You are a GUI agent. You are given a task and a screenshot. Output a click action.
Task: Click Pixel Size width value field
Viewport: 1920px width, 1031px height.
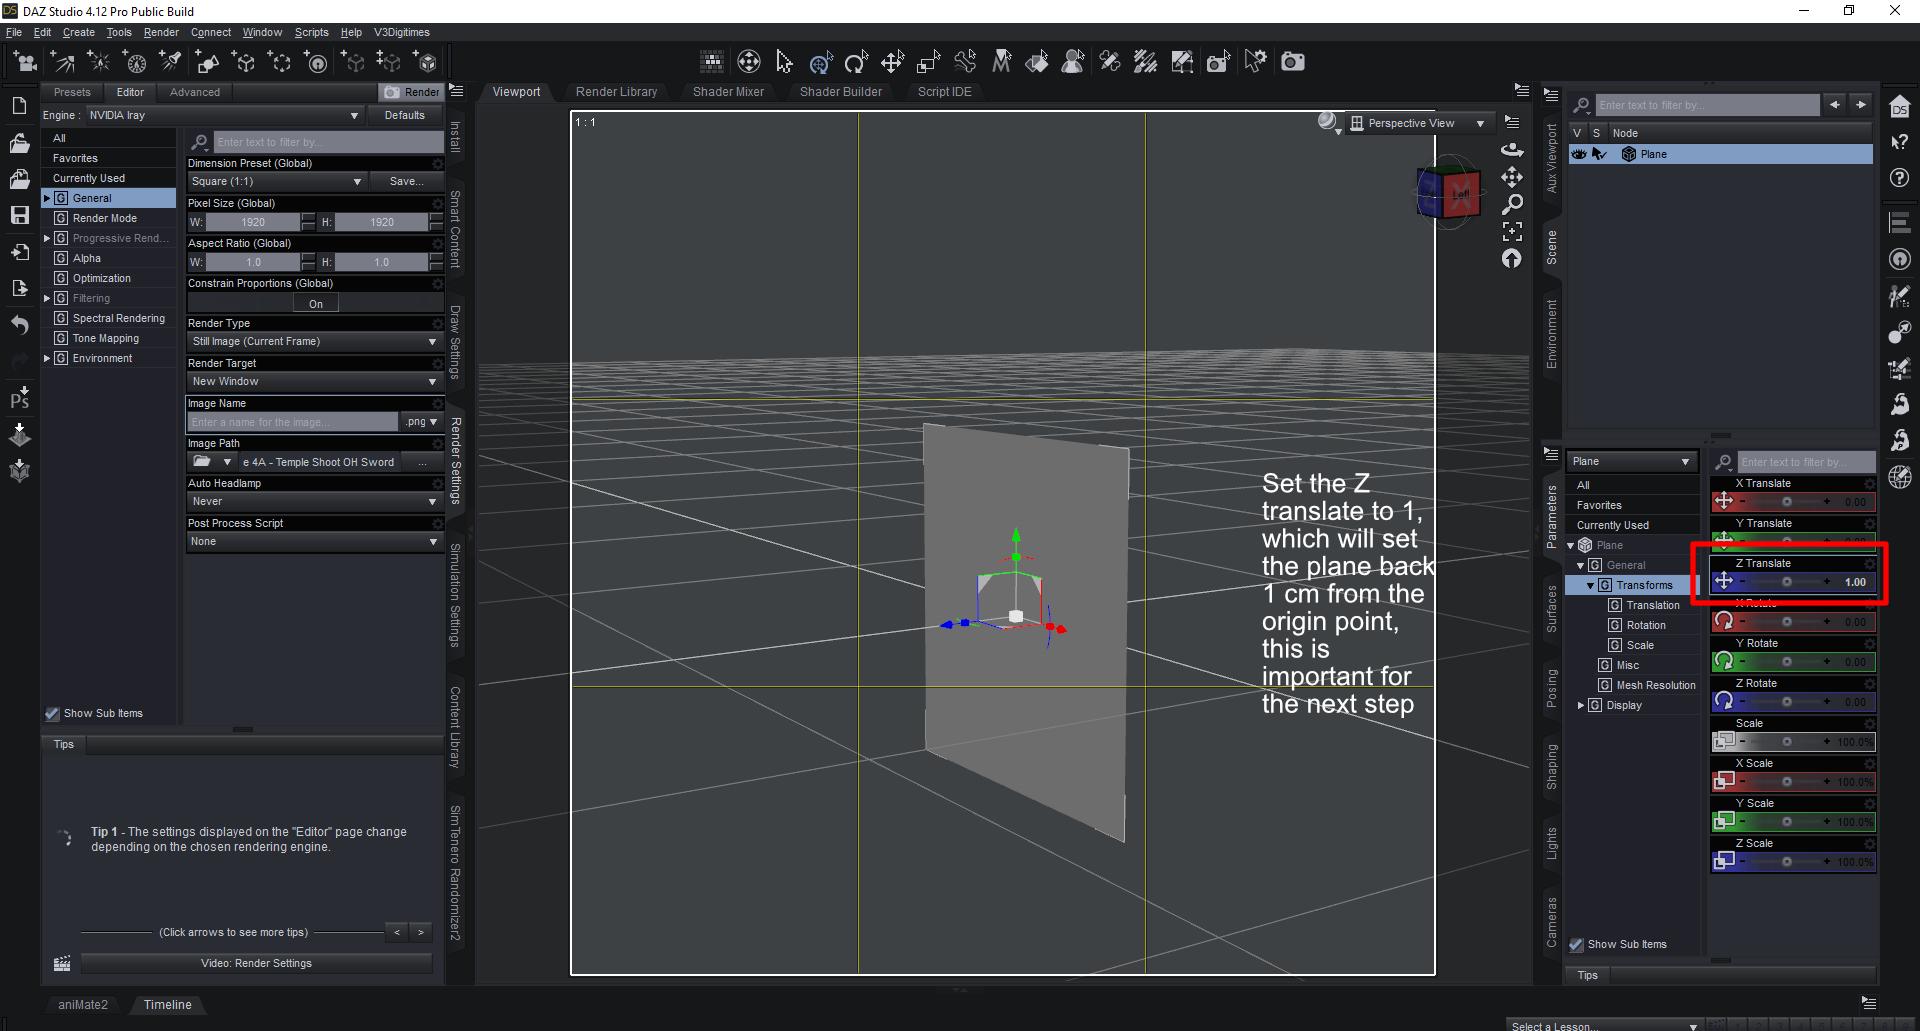[253, 222]
